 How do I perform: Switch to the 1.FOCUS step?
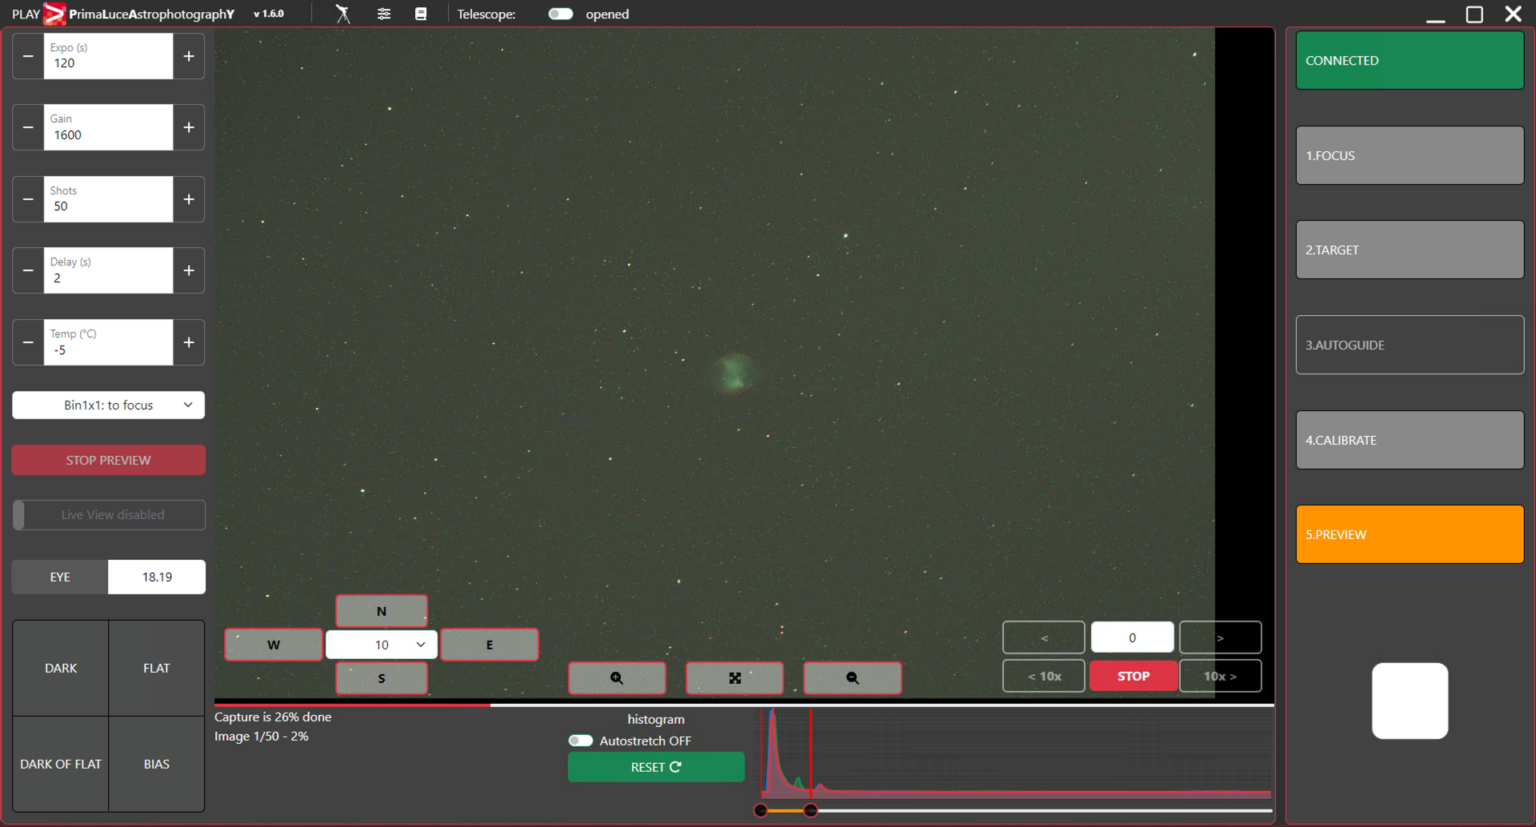coord(1409,155)
